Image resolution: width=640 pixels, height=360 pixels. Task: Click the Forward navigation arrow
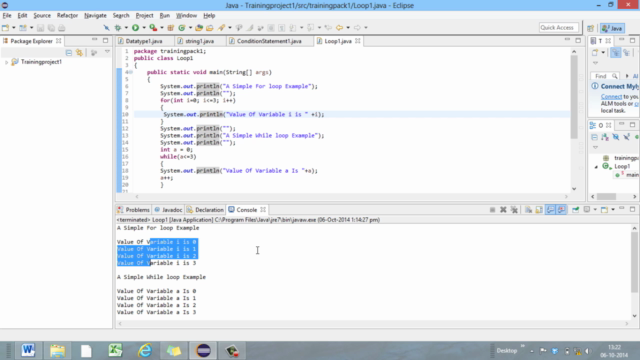pos(357,28)
